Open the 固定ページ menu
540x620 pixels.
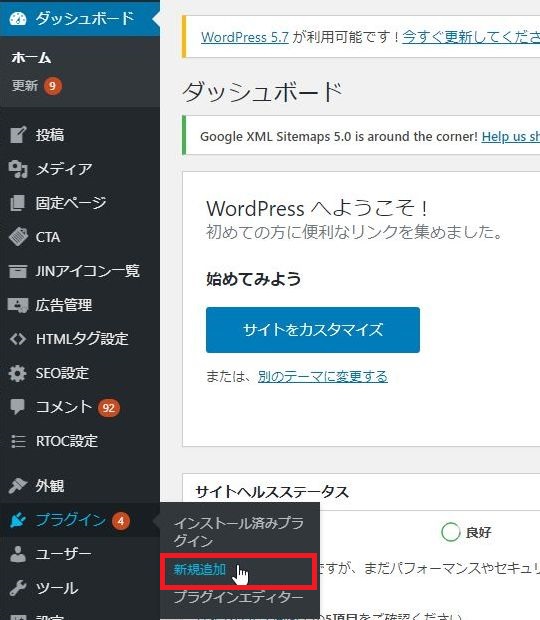click(x=80, y=203)
